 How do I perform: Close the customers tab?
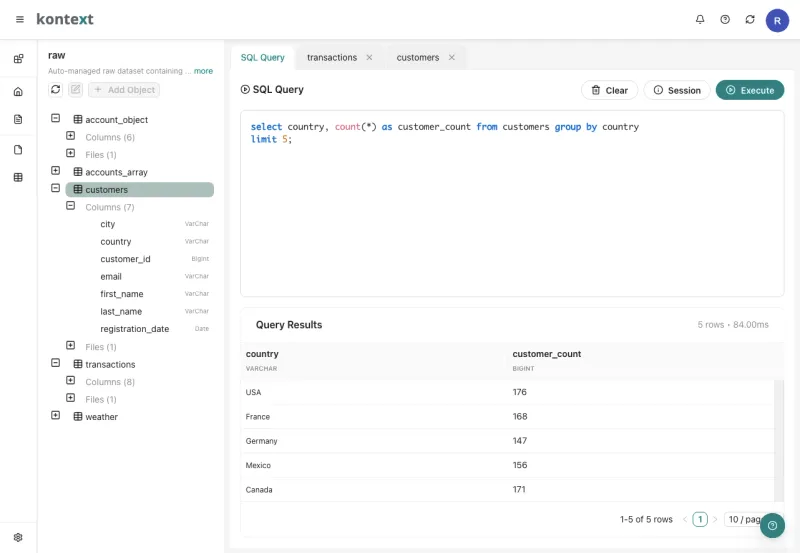pos(452,58)
